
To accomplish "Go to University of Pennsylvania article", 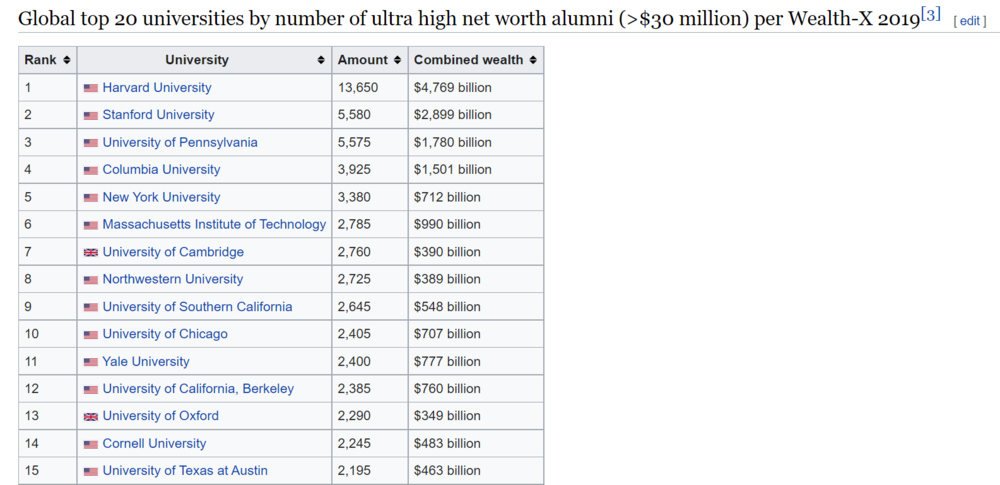I will tap(180, 142).
